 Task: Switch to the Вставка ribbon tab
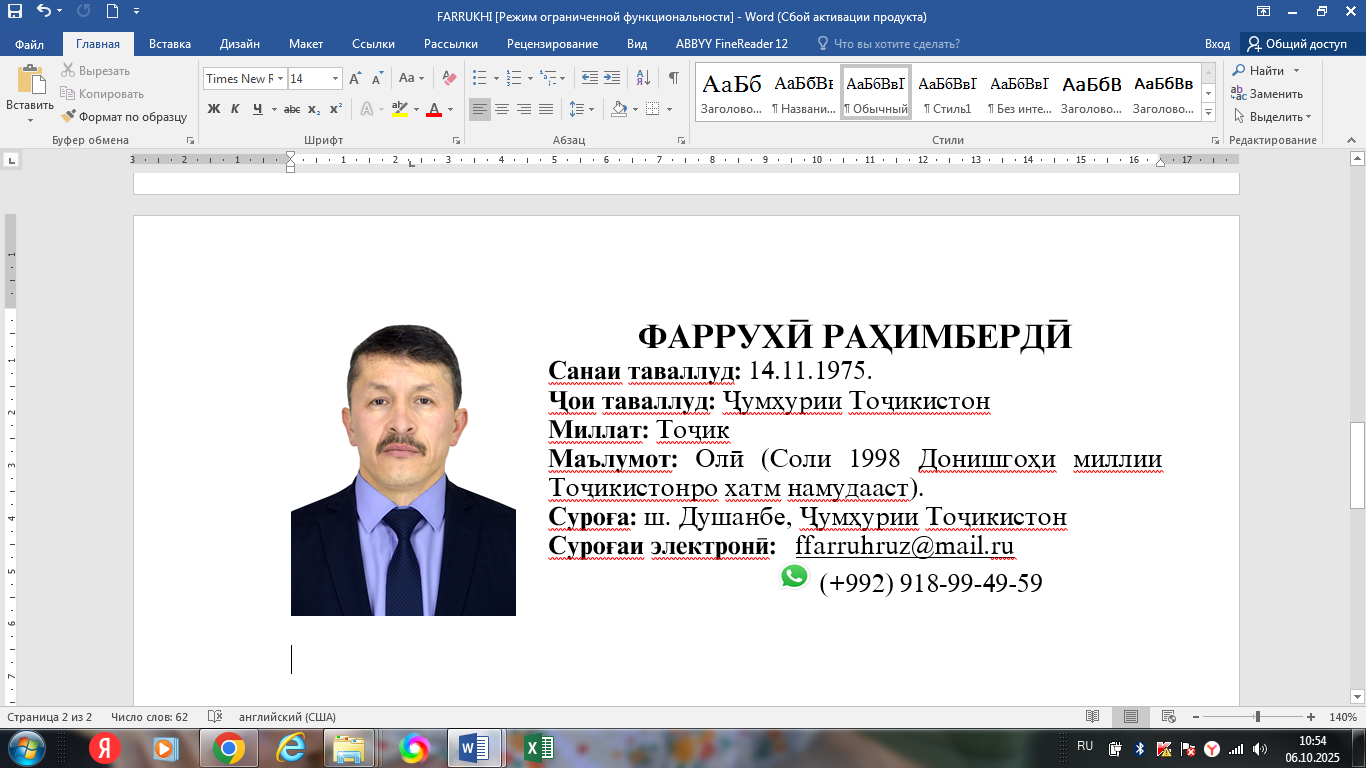(x=170, y=44)
